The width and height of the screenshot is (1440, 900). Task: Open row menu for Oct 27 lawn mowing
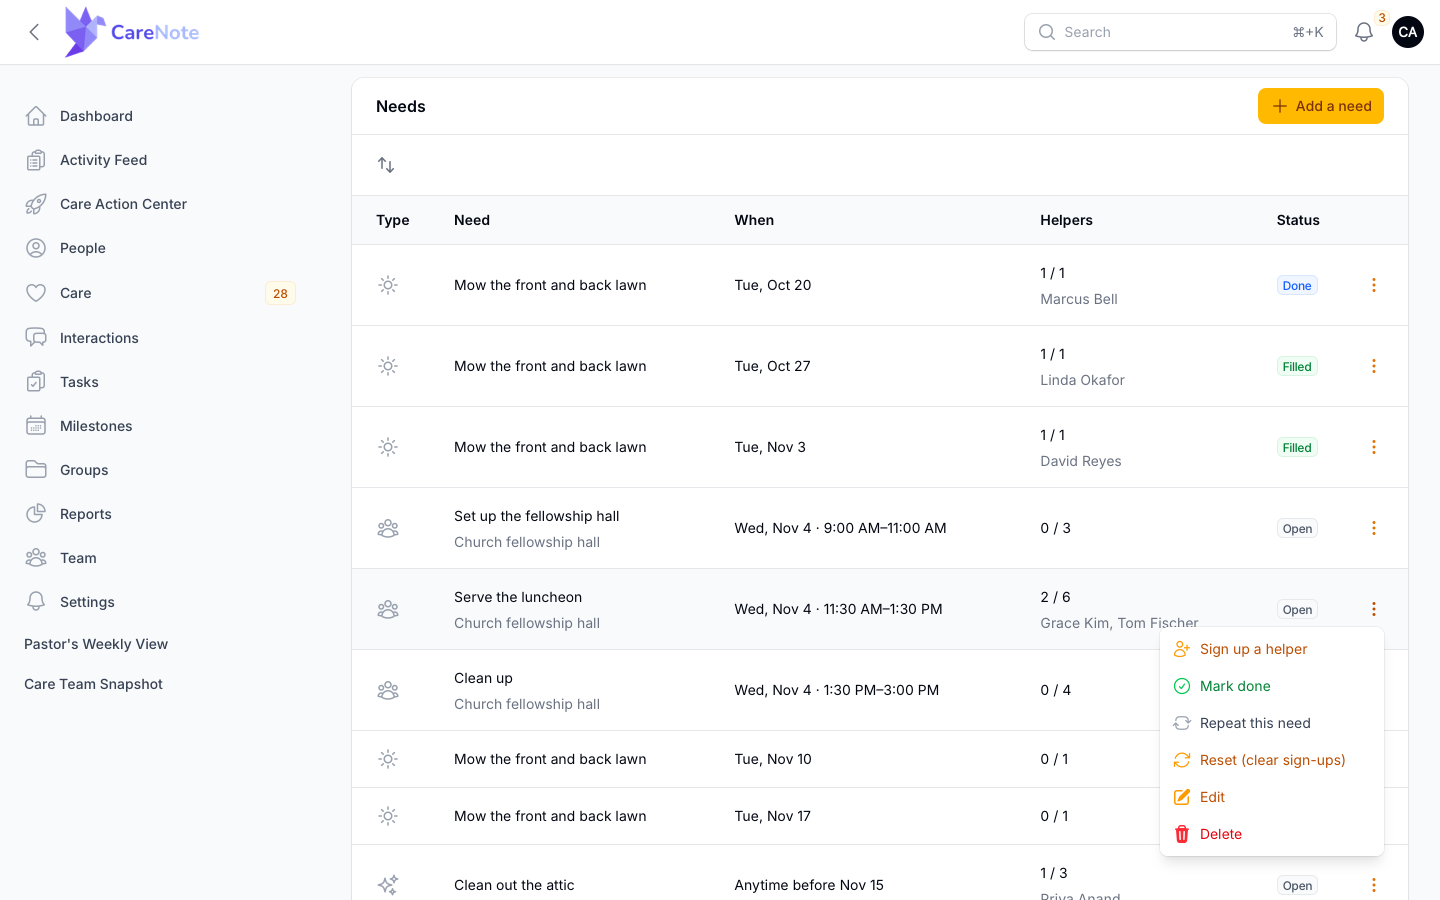[x=1373, y=366]
